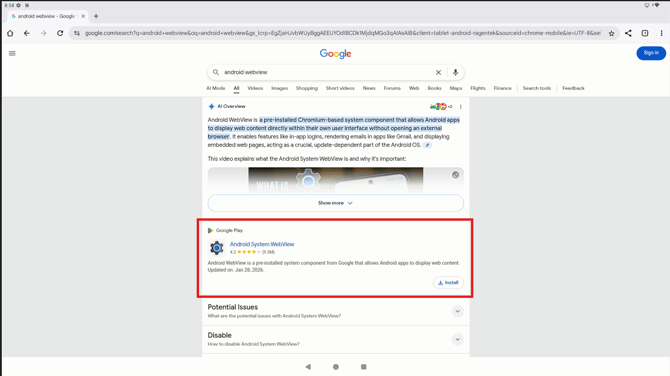670x376 pixels.
Task: Click the forward navigation arrow
Action: pyautogui.click(x=44, y=33)
